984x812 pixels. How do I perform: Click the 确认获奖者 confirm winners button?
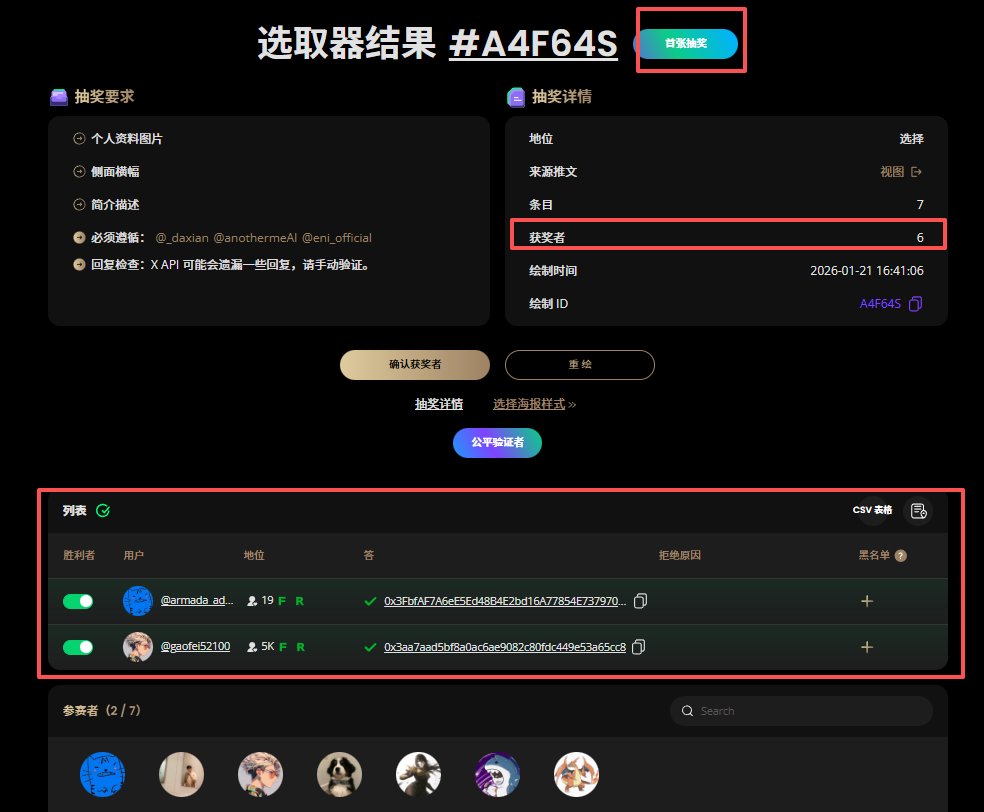(414, 365)
